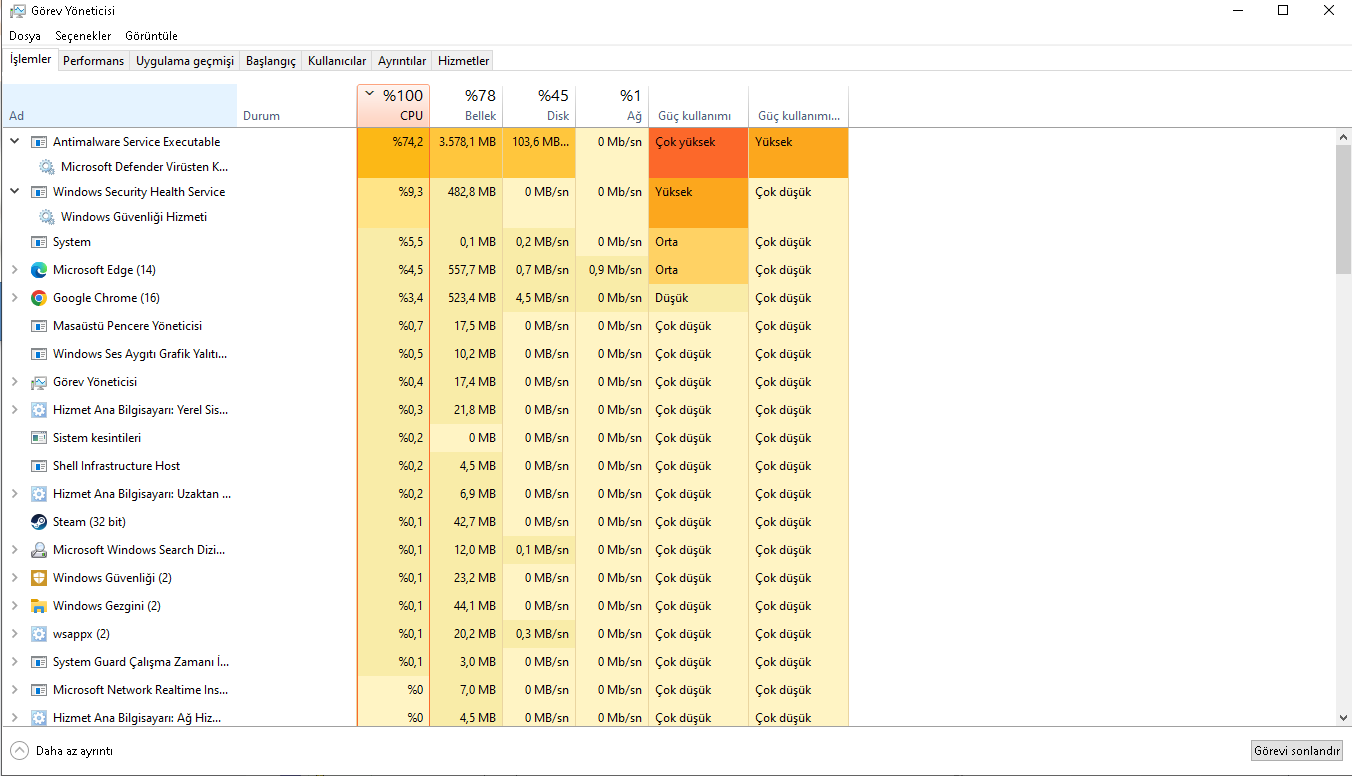Sort by the CPU column header

[x=393, y=106]
